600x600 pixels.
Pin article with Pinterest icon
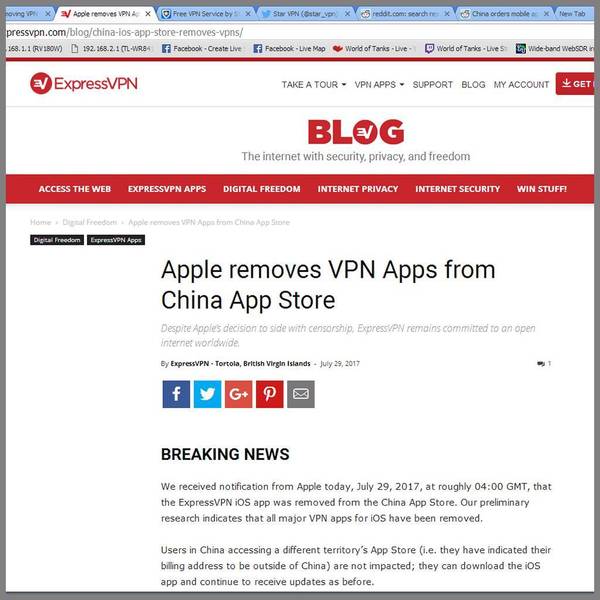[x=270, y=394]
